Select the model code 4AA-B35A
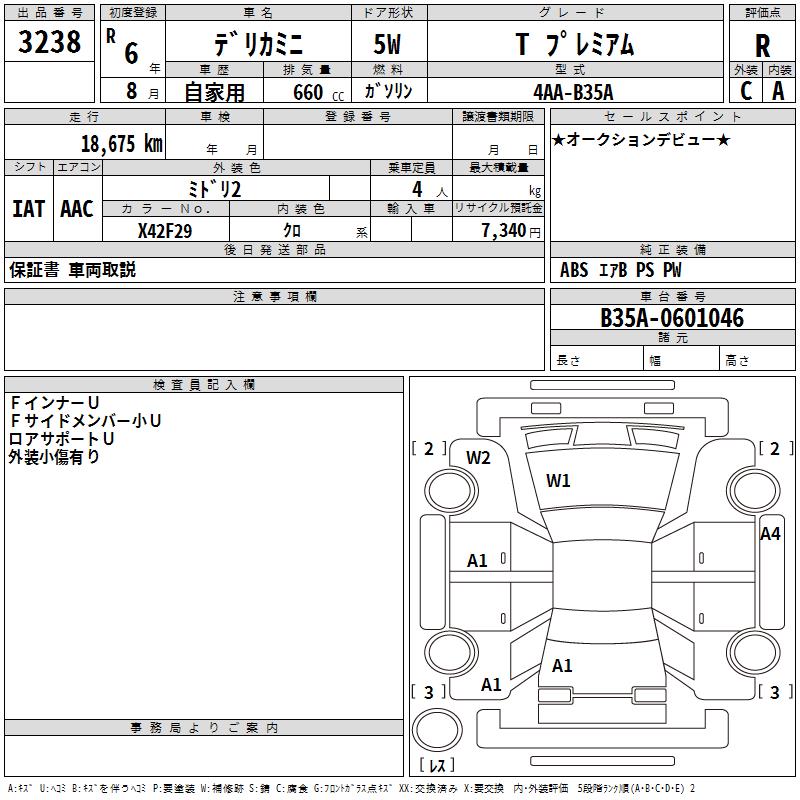Image resolution: width=800 pixels, height=800 pixels. (x=573, y=92)
